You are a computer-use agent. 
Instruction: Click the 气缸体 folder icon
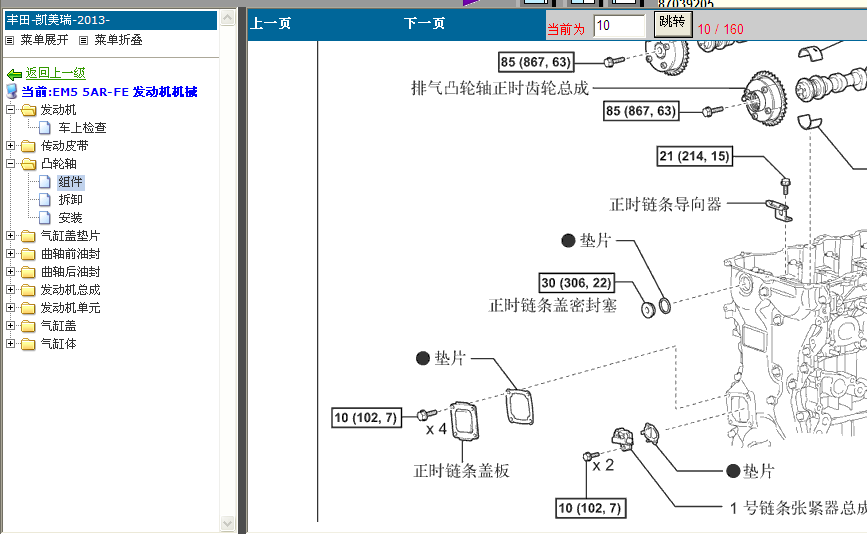point(28,344)
